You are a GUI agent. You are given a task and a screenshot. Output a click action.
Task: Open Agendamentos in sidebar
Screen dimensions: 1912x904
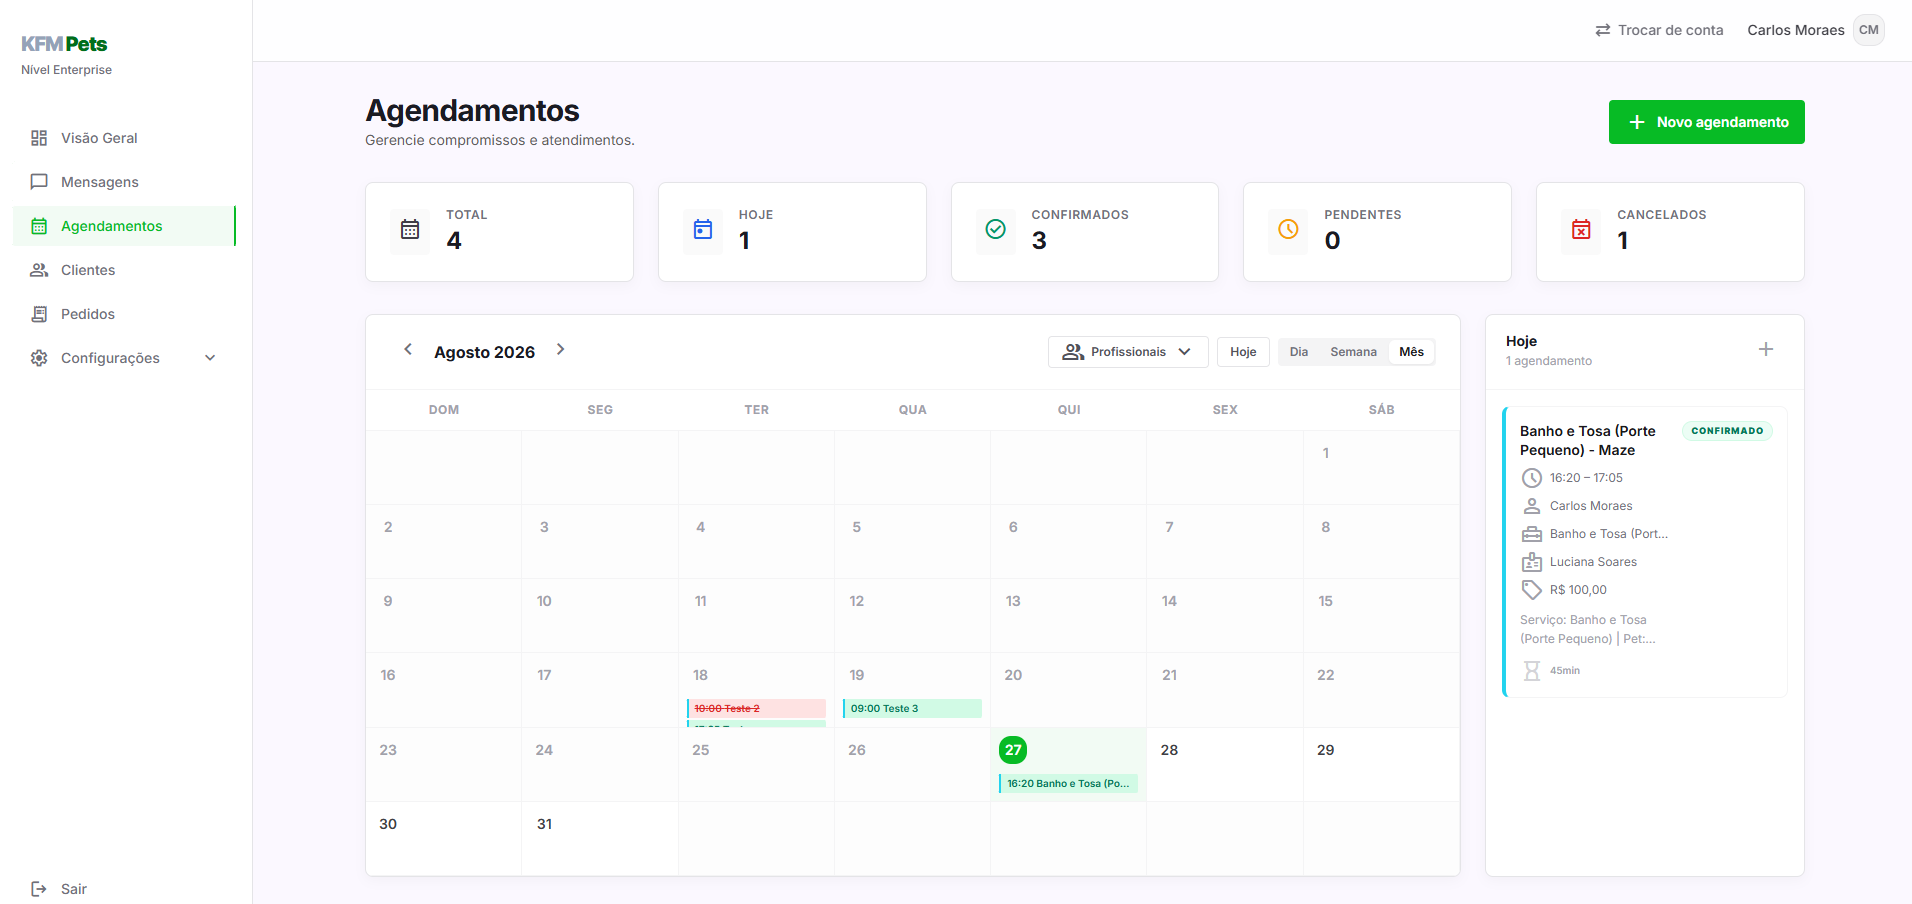(124, 226)
